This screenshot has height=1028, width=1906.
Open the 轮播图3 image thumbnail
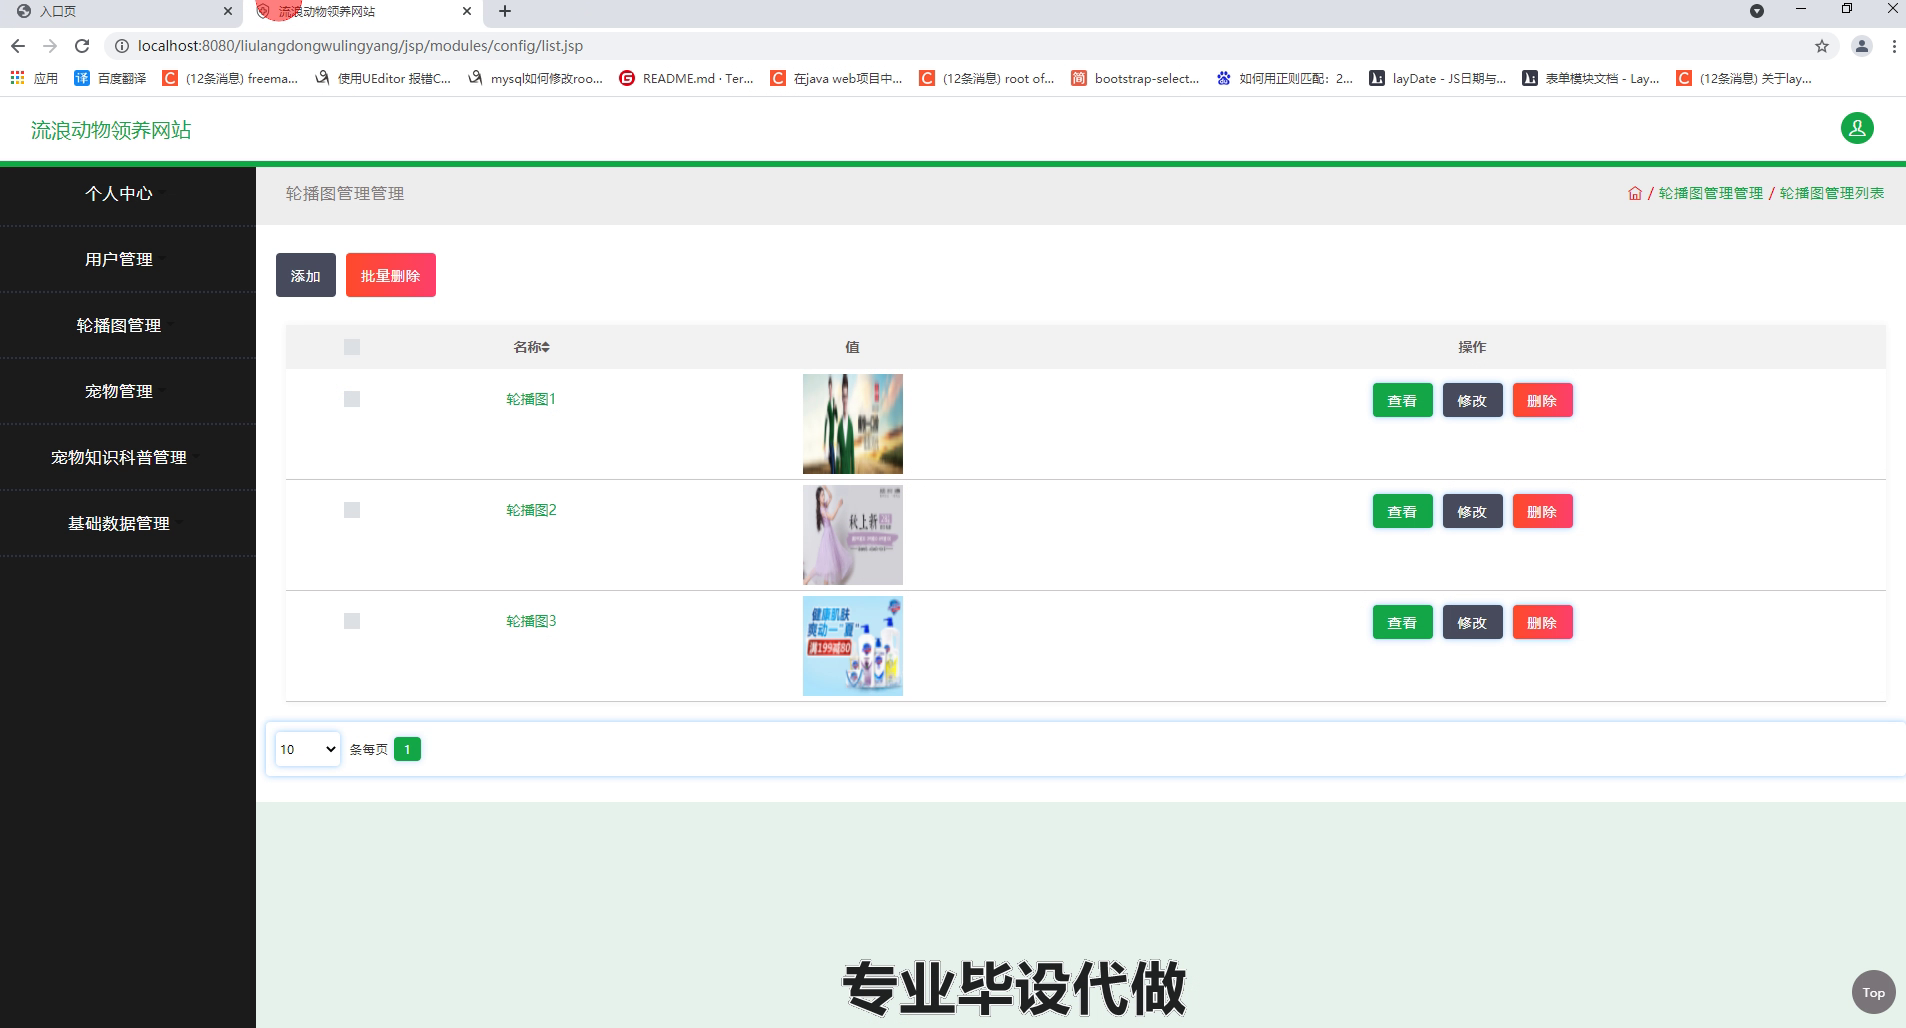853,646
